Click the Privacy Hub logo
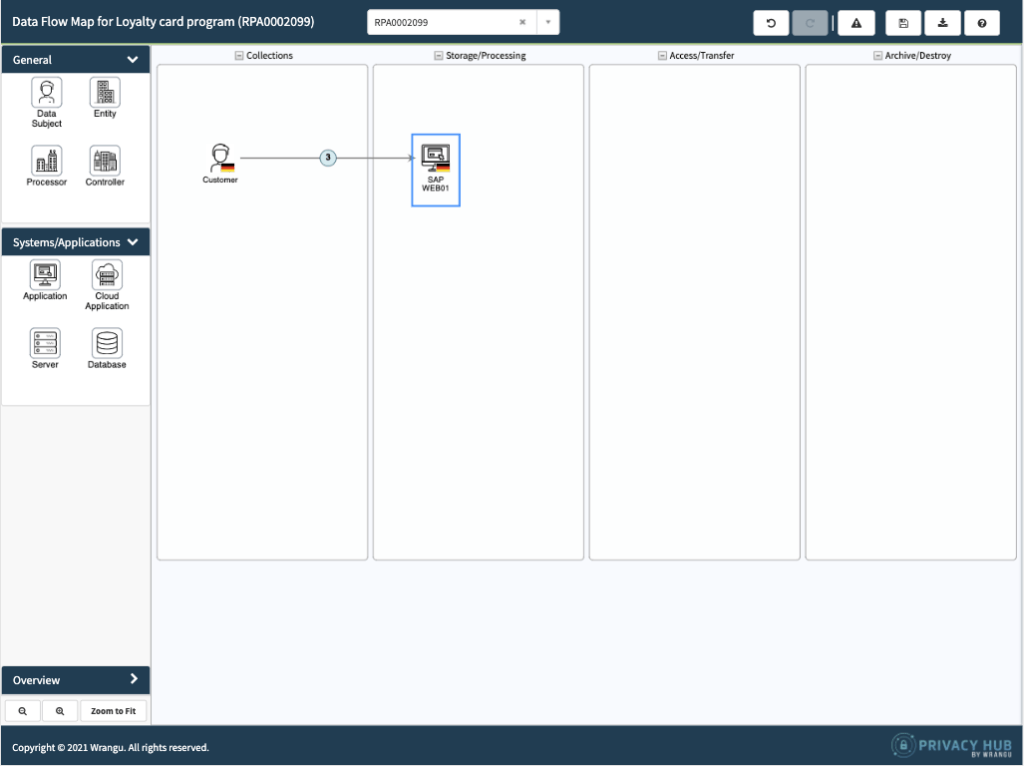Screen dimensions: 1024x766 click(952, 745)
